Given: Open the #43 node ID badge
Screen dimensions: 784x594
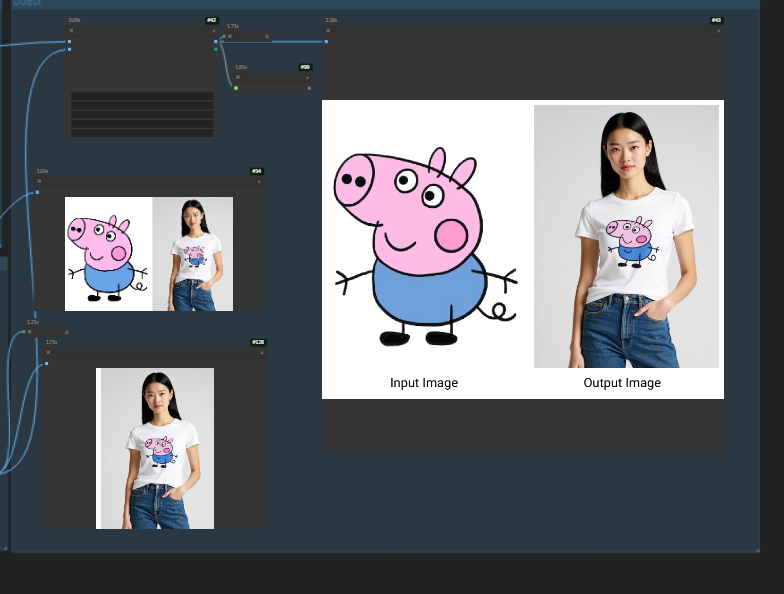Looking at the screenshot, I should click(x=716, y=20).
